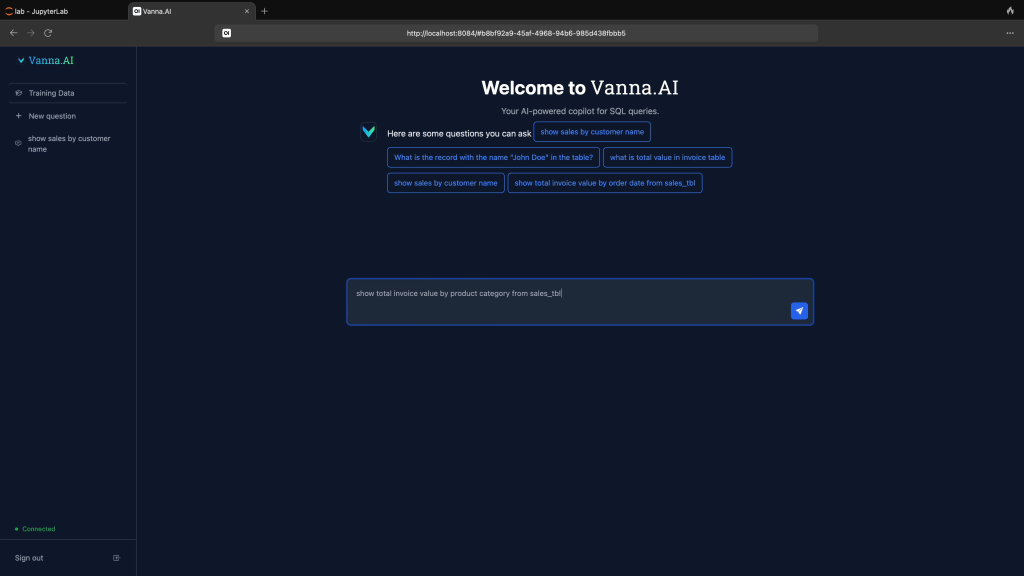Click the flame icon in top-right corner
The height and width of the screenshot is (576, 1024).
tap(1010, 11)
